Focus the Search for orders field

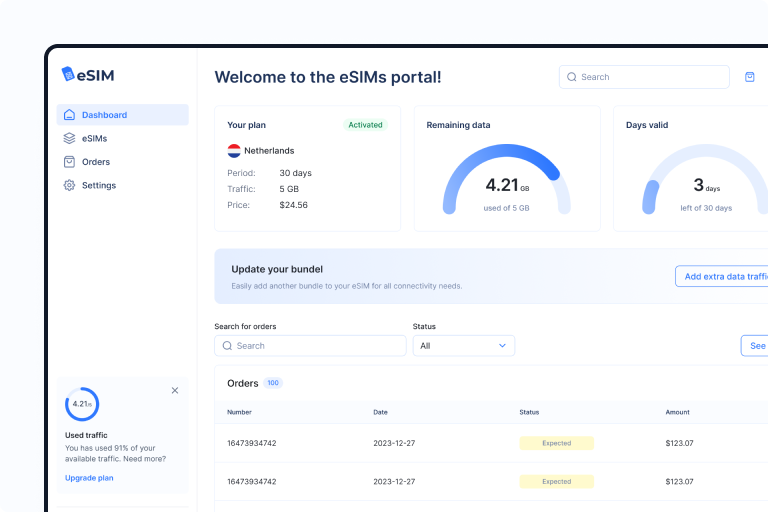tap(310, 346)
